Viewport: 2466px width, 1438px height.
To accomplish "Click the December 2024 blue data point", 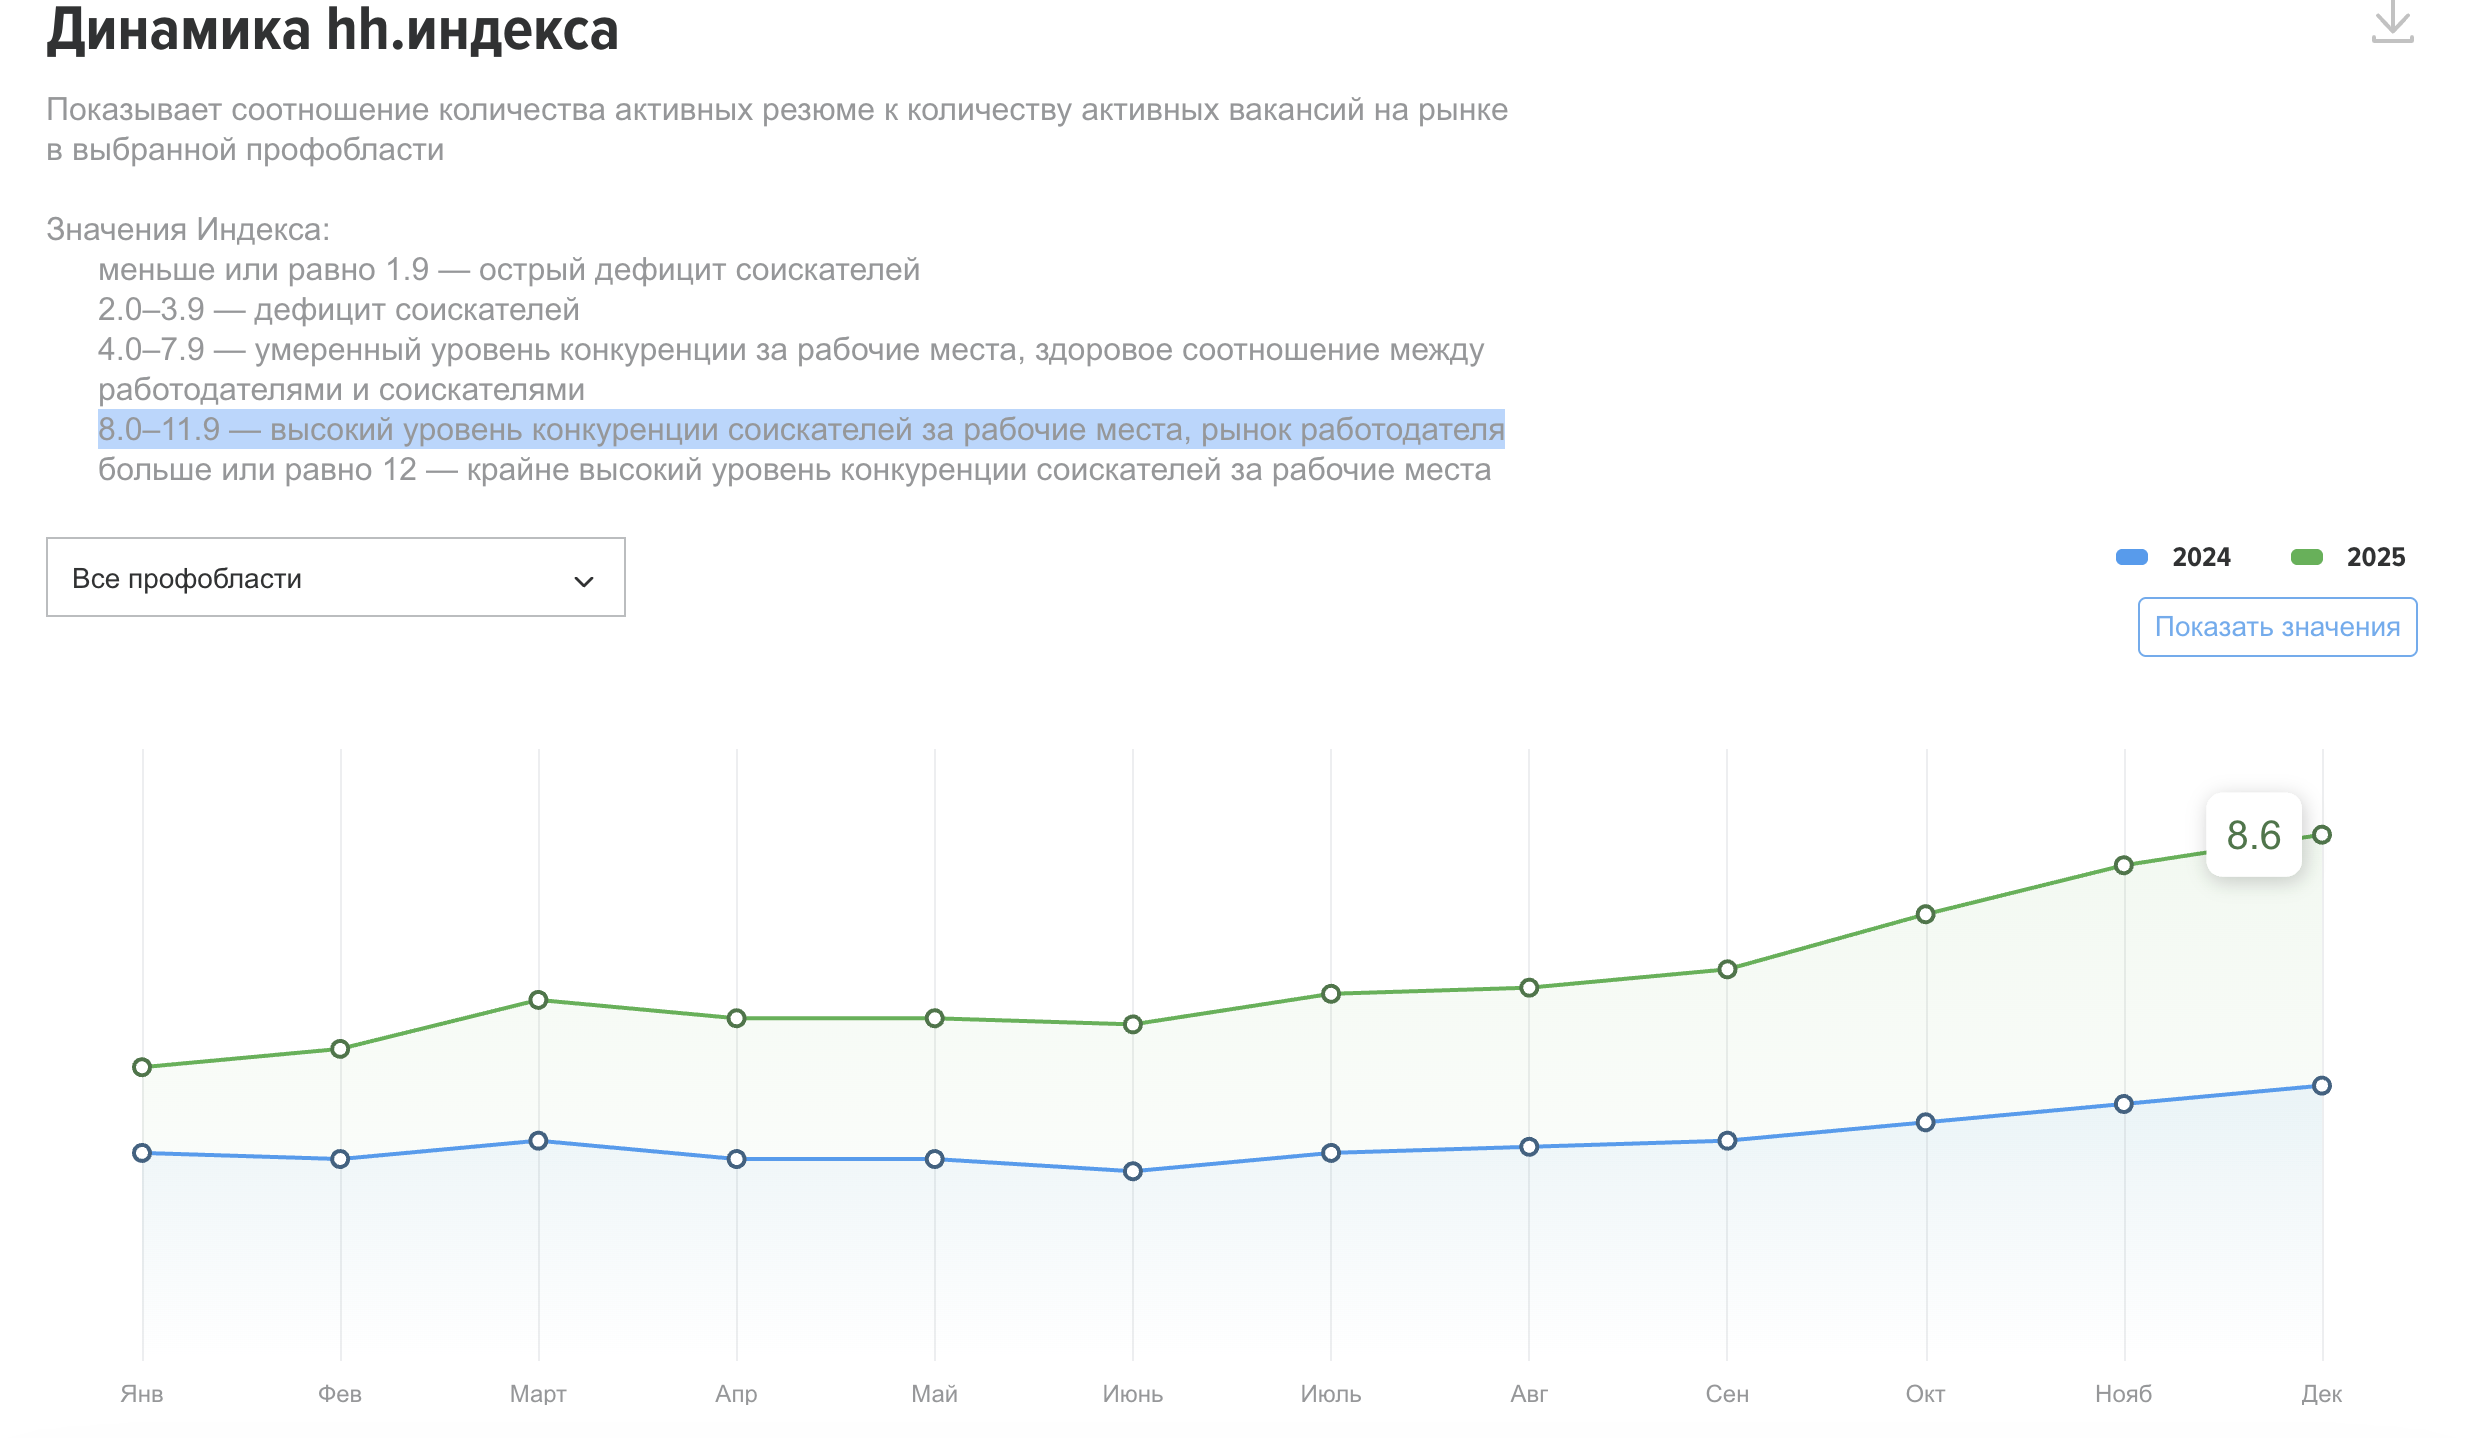I will (x=2322, y=1086).
